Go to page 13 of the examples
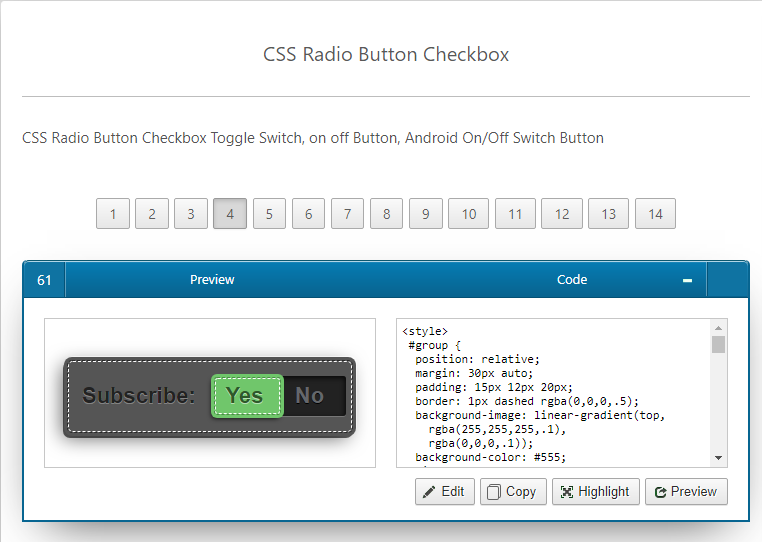This screenshot has height=542, width=762. 608,213
